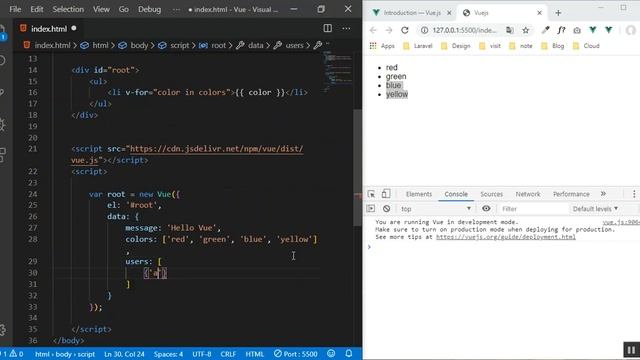
Task: Click the color picker eyedropper extension
Action: (545, 30)
